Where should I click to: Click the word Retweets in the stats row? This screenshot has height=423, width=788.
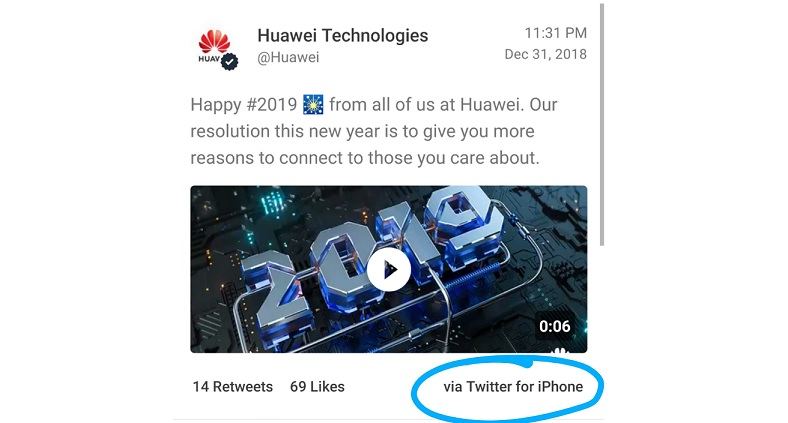[x=243, y=386]
